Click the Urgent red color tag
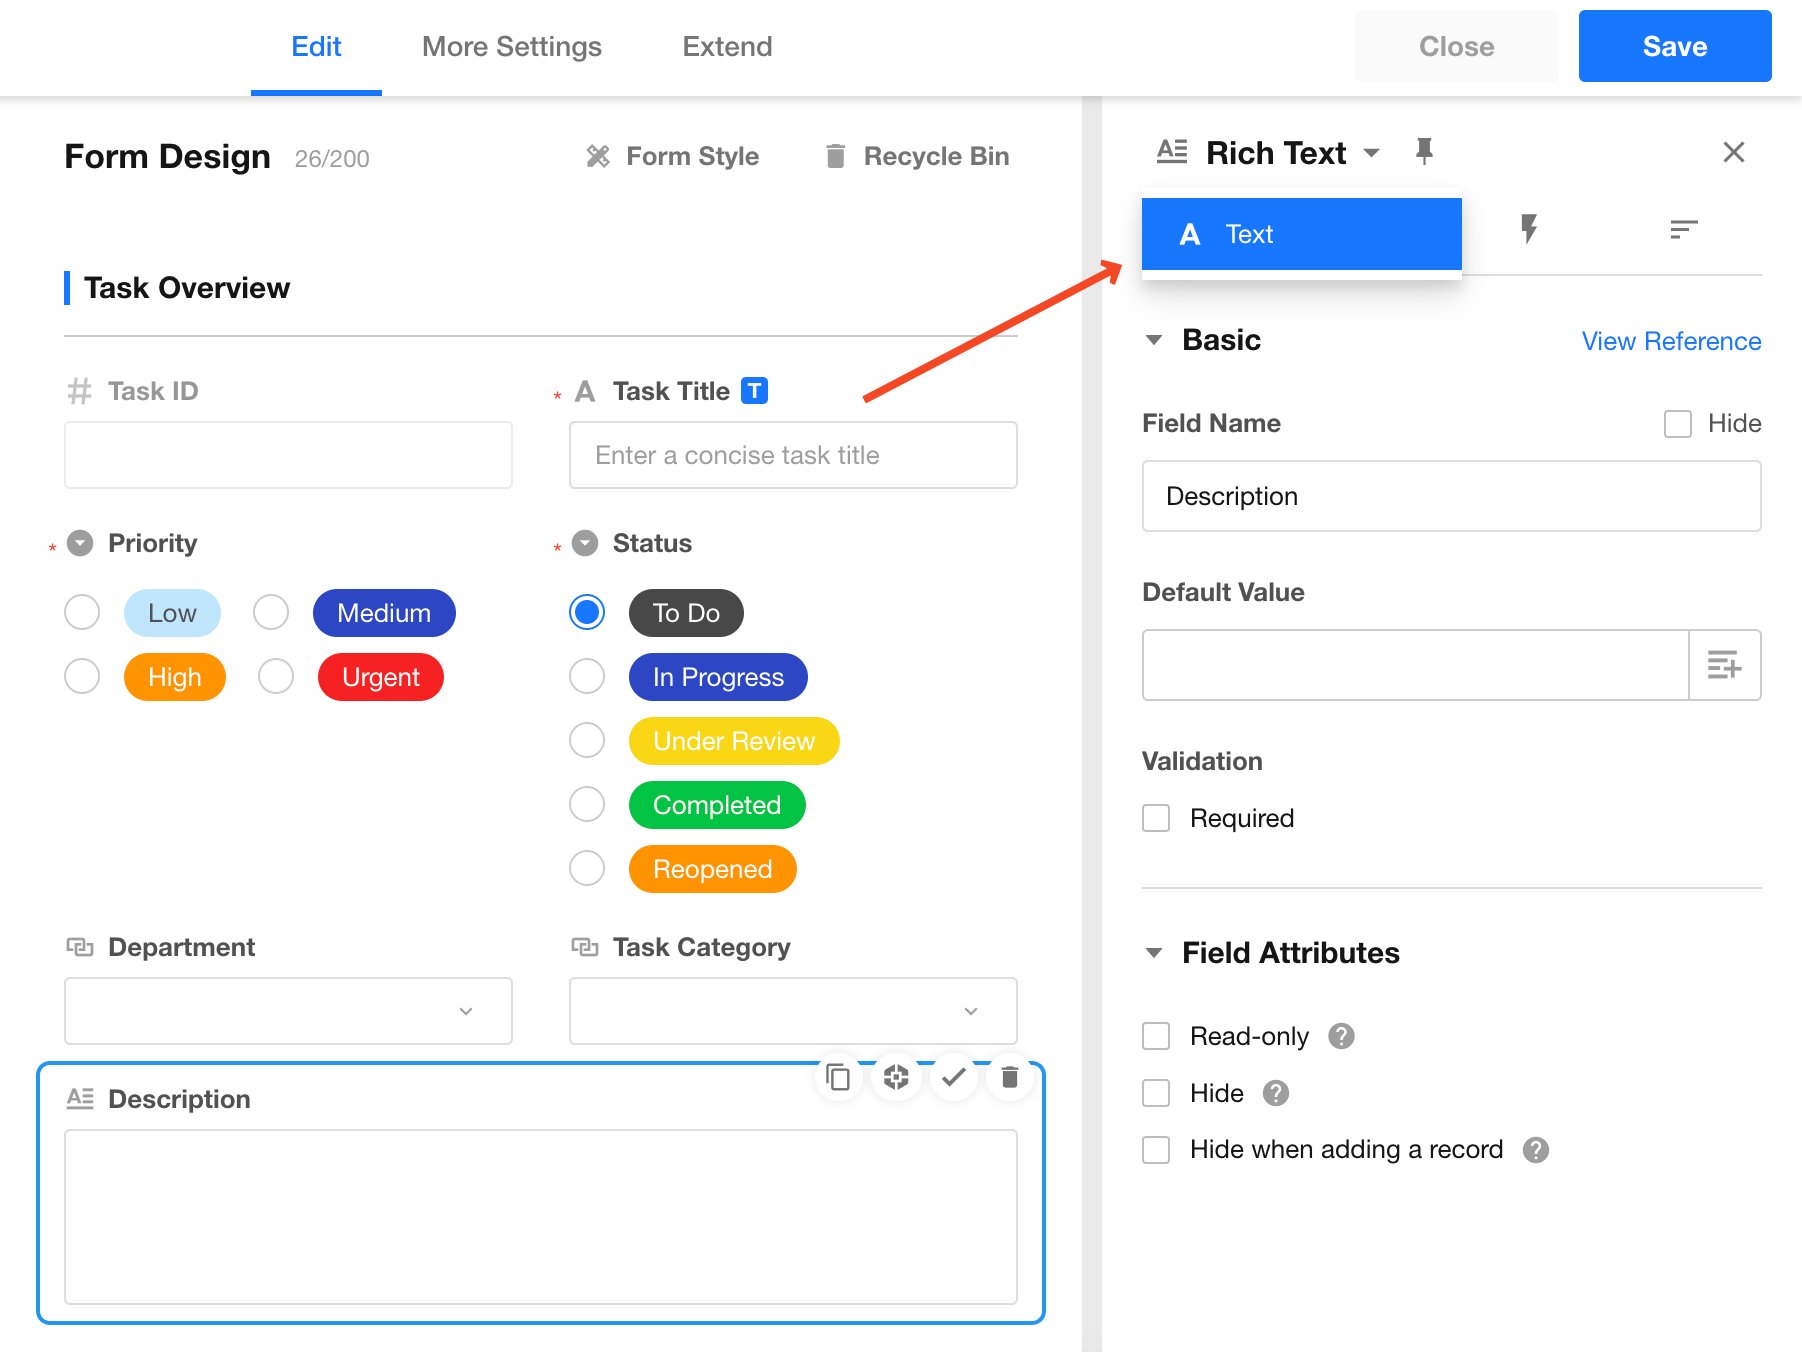The height and width of the screenshot is (1352, 1802). (380, 677)
